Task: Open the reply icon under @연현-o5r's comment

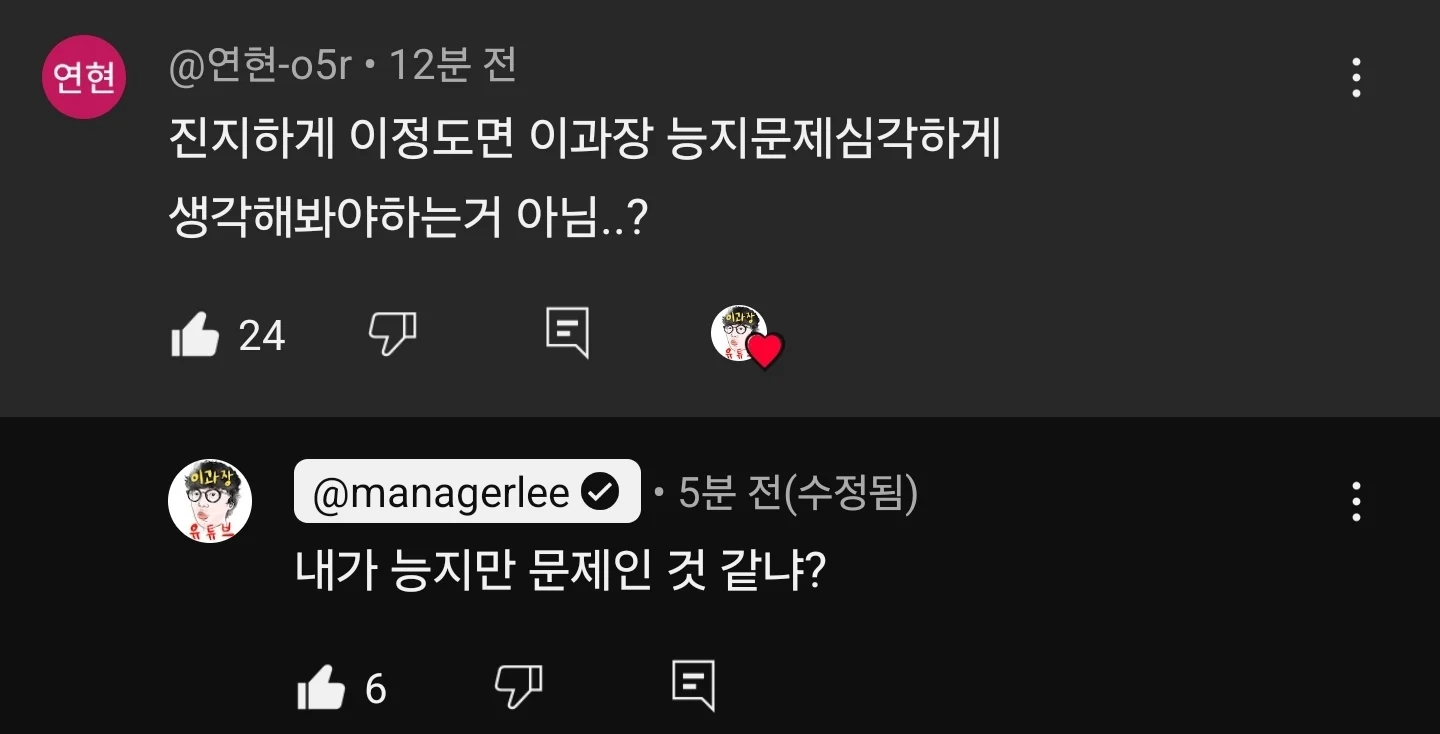Action: coord(567,333)
